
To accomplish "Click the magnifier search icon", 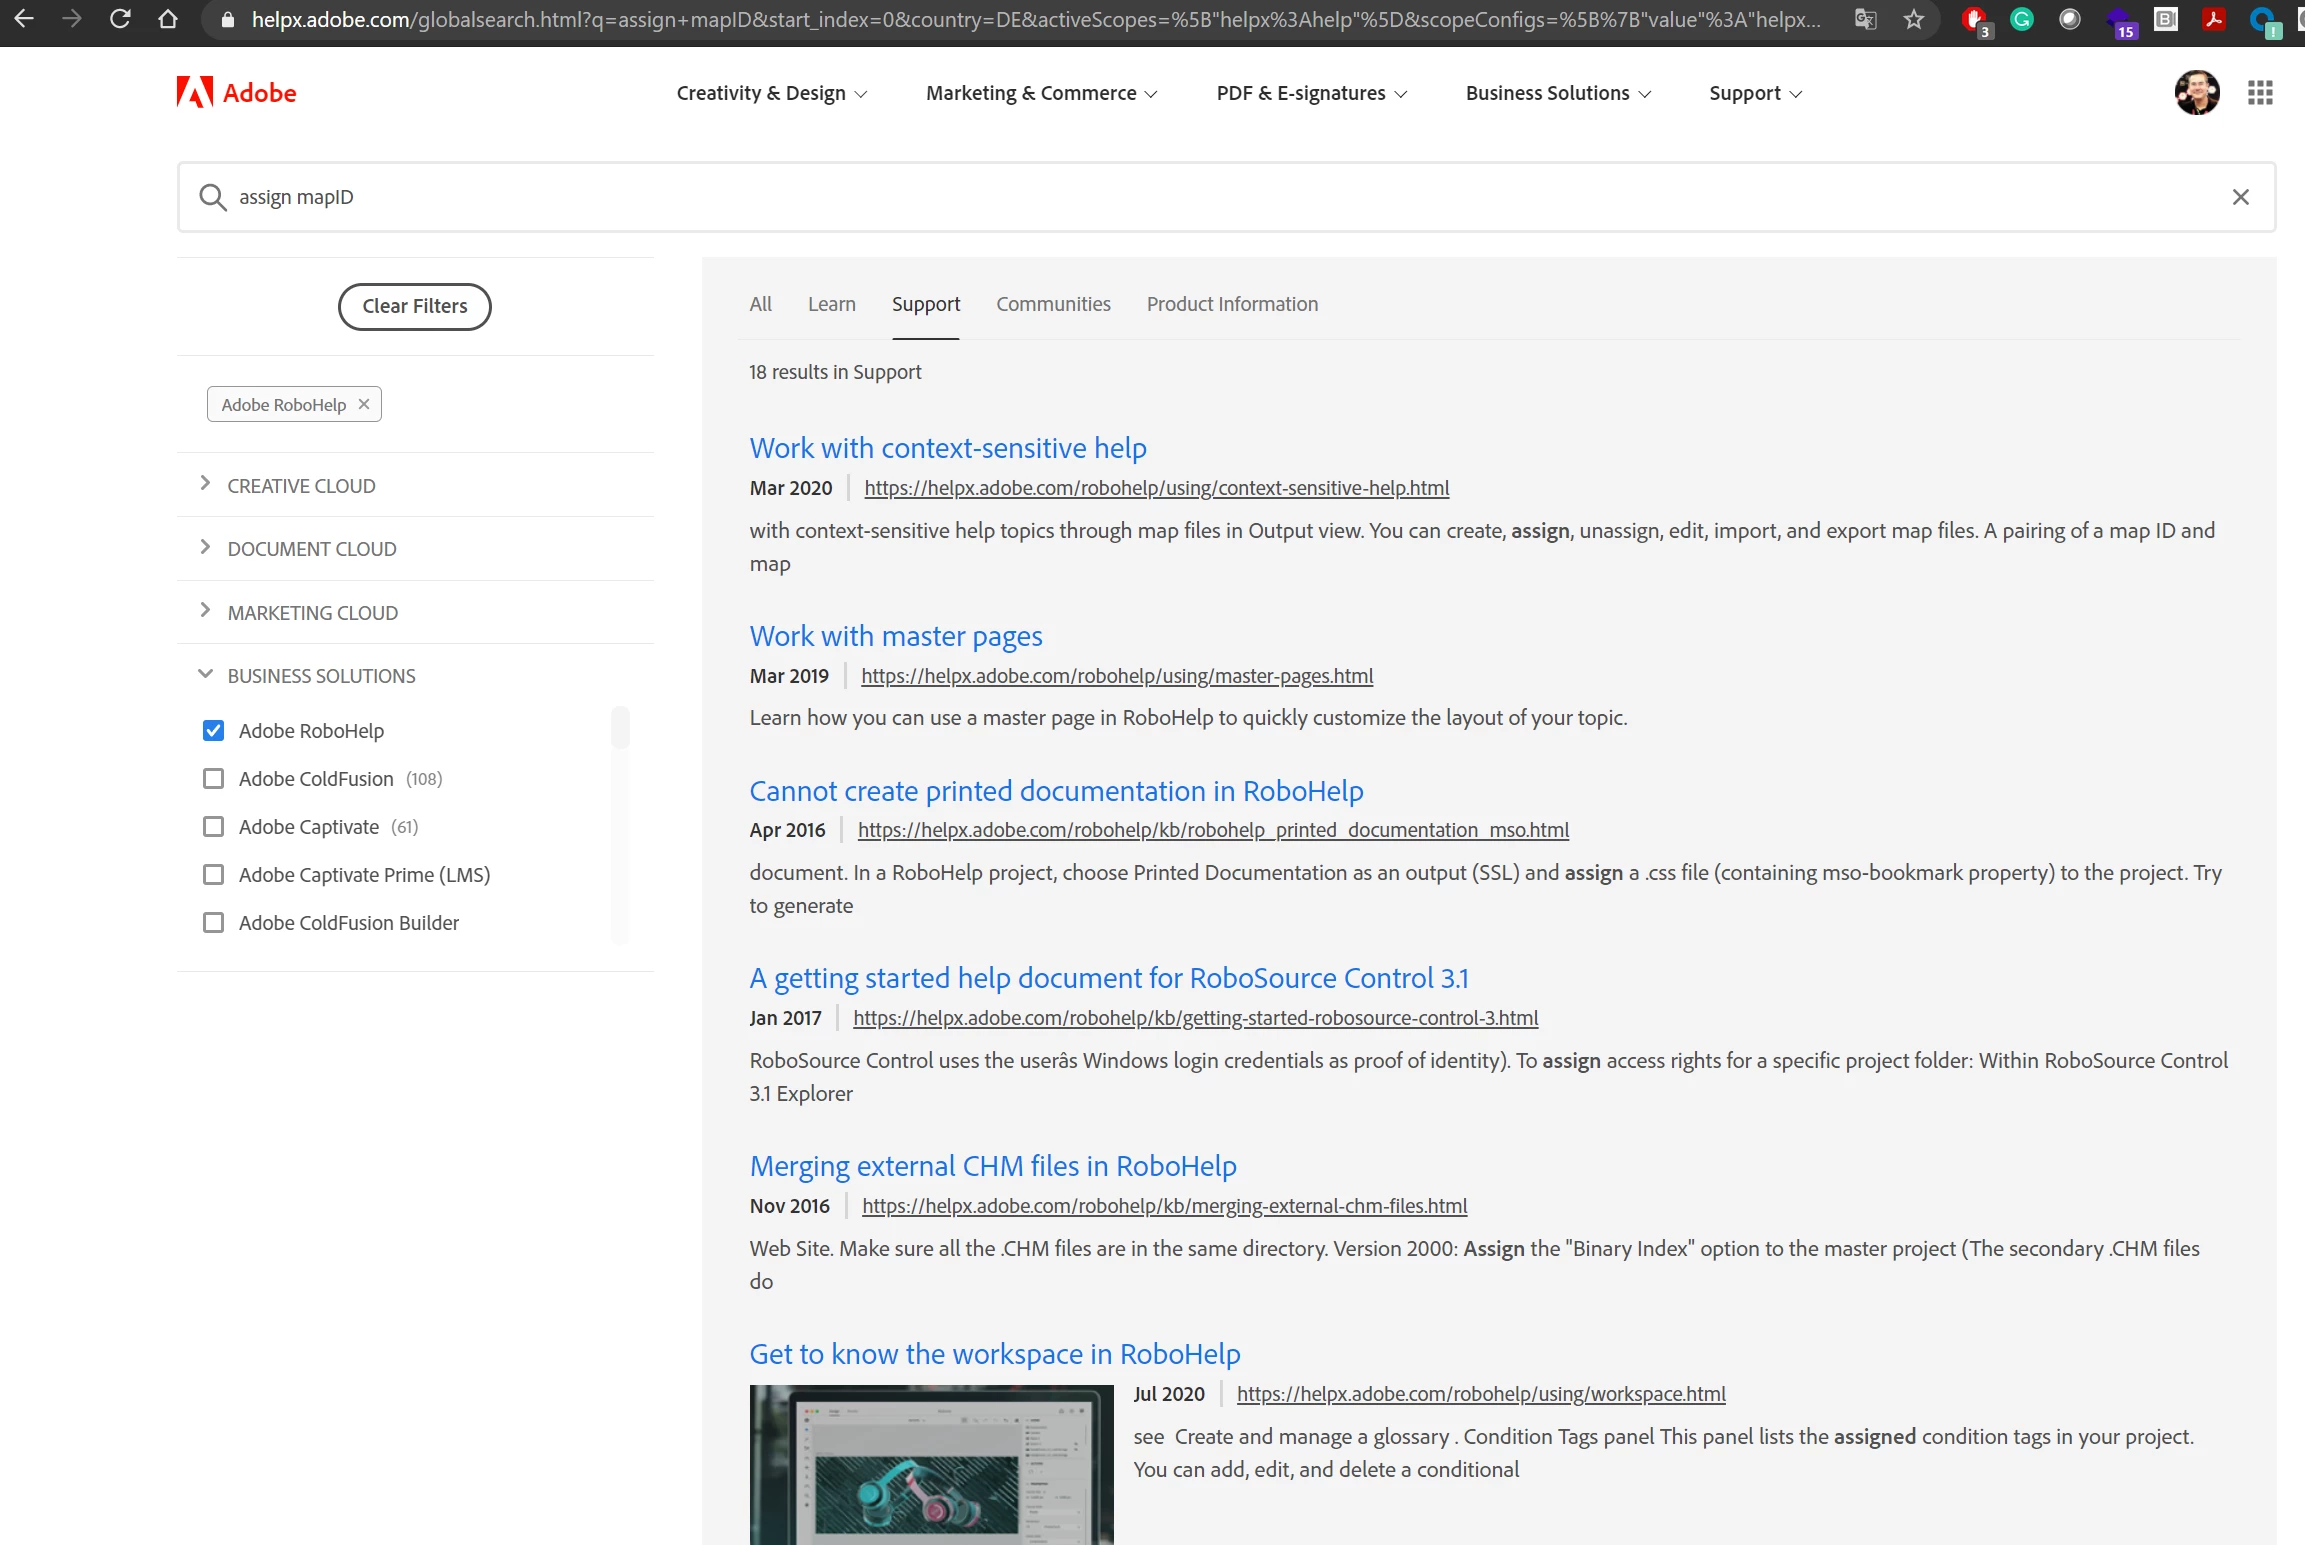I will click(212, 197).
